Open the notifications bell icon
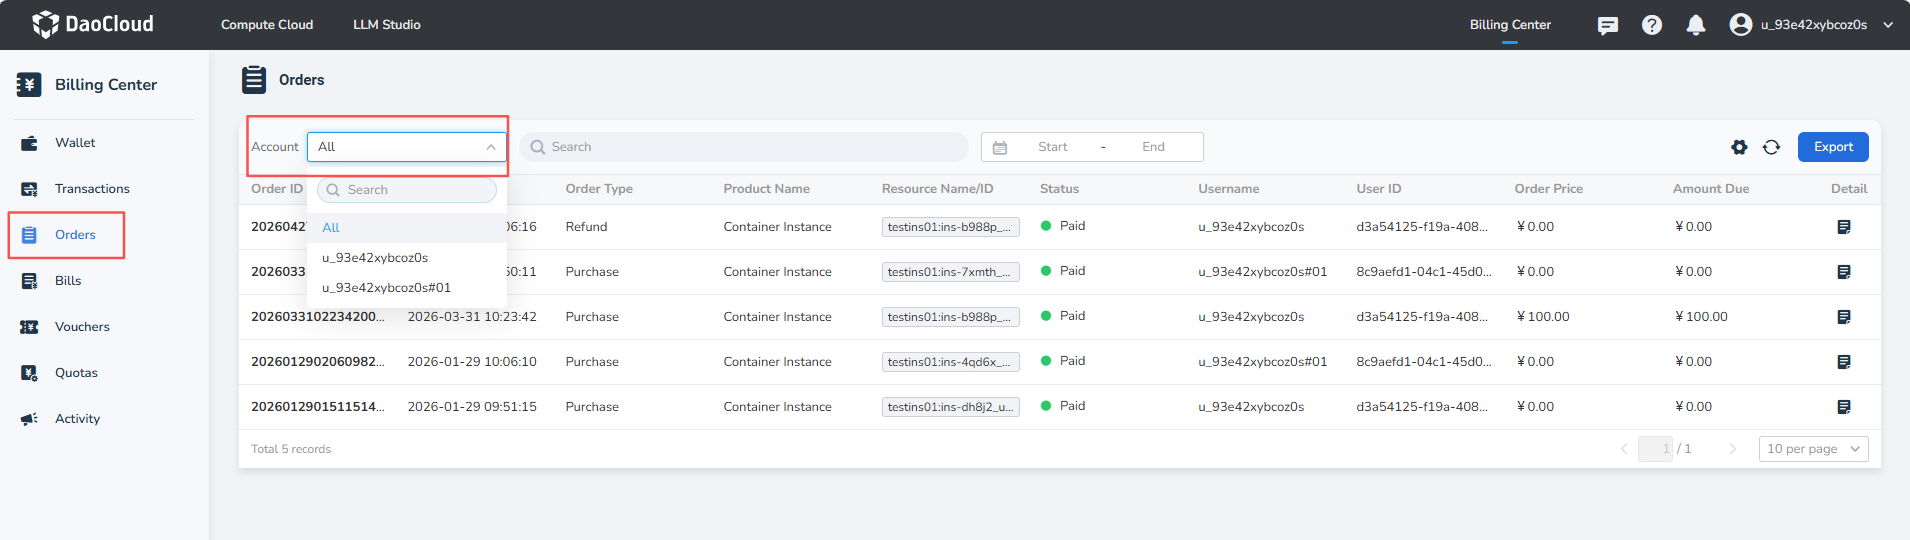This screenshot has width=1910, height=540. pos(1696,25)
